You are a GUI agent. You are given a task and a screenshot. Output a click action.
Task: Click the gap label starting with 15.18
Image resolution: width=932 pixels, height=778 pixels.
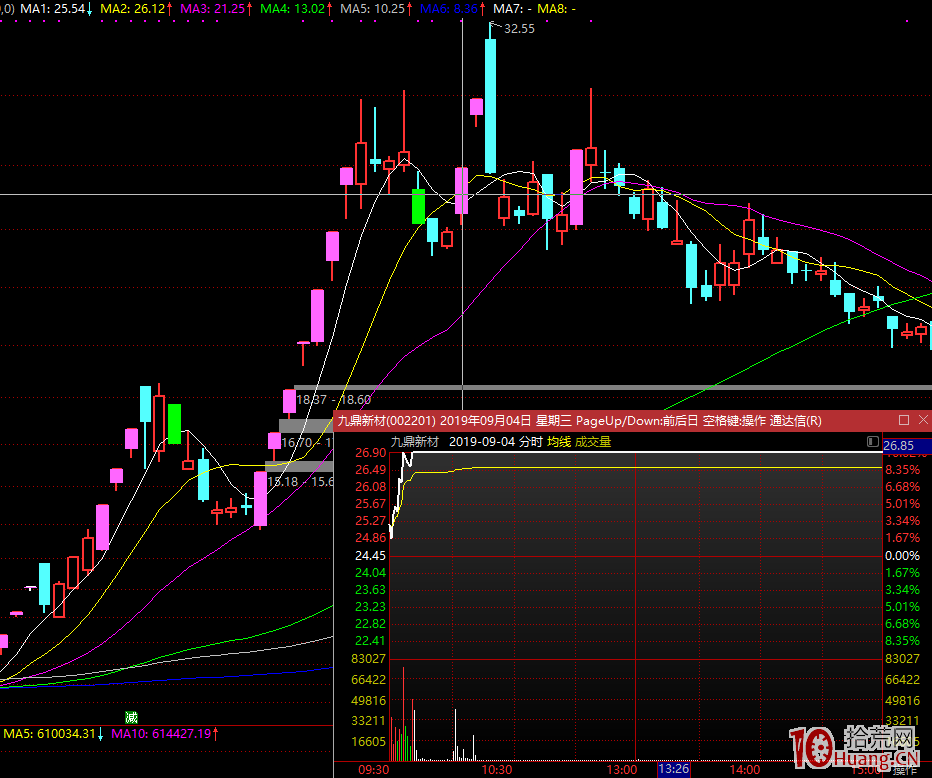click(301, 481)
